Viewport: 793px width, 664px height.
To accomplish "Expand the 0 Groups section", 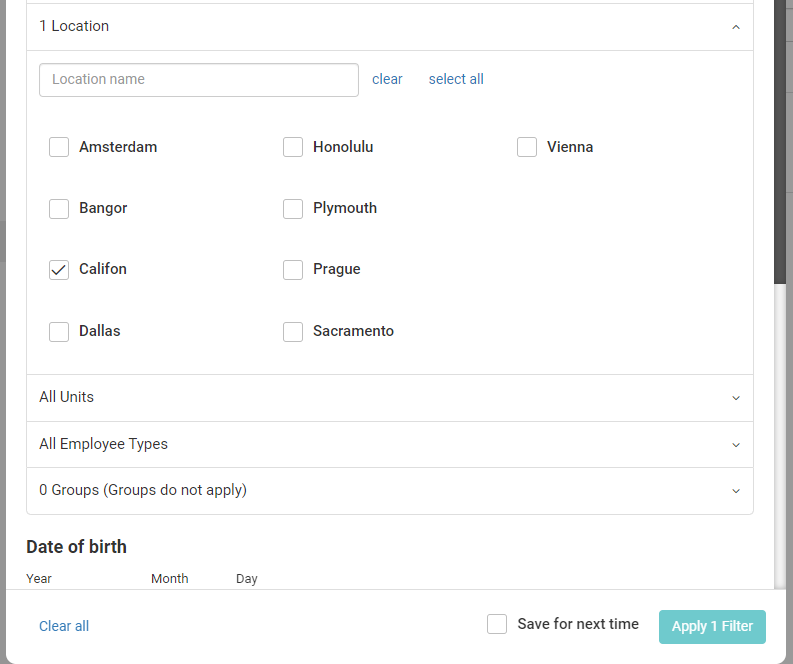I will point(736,491).
